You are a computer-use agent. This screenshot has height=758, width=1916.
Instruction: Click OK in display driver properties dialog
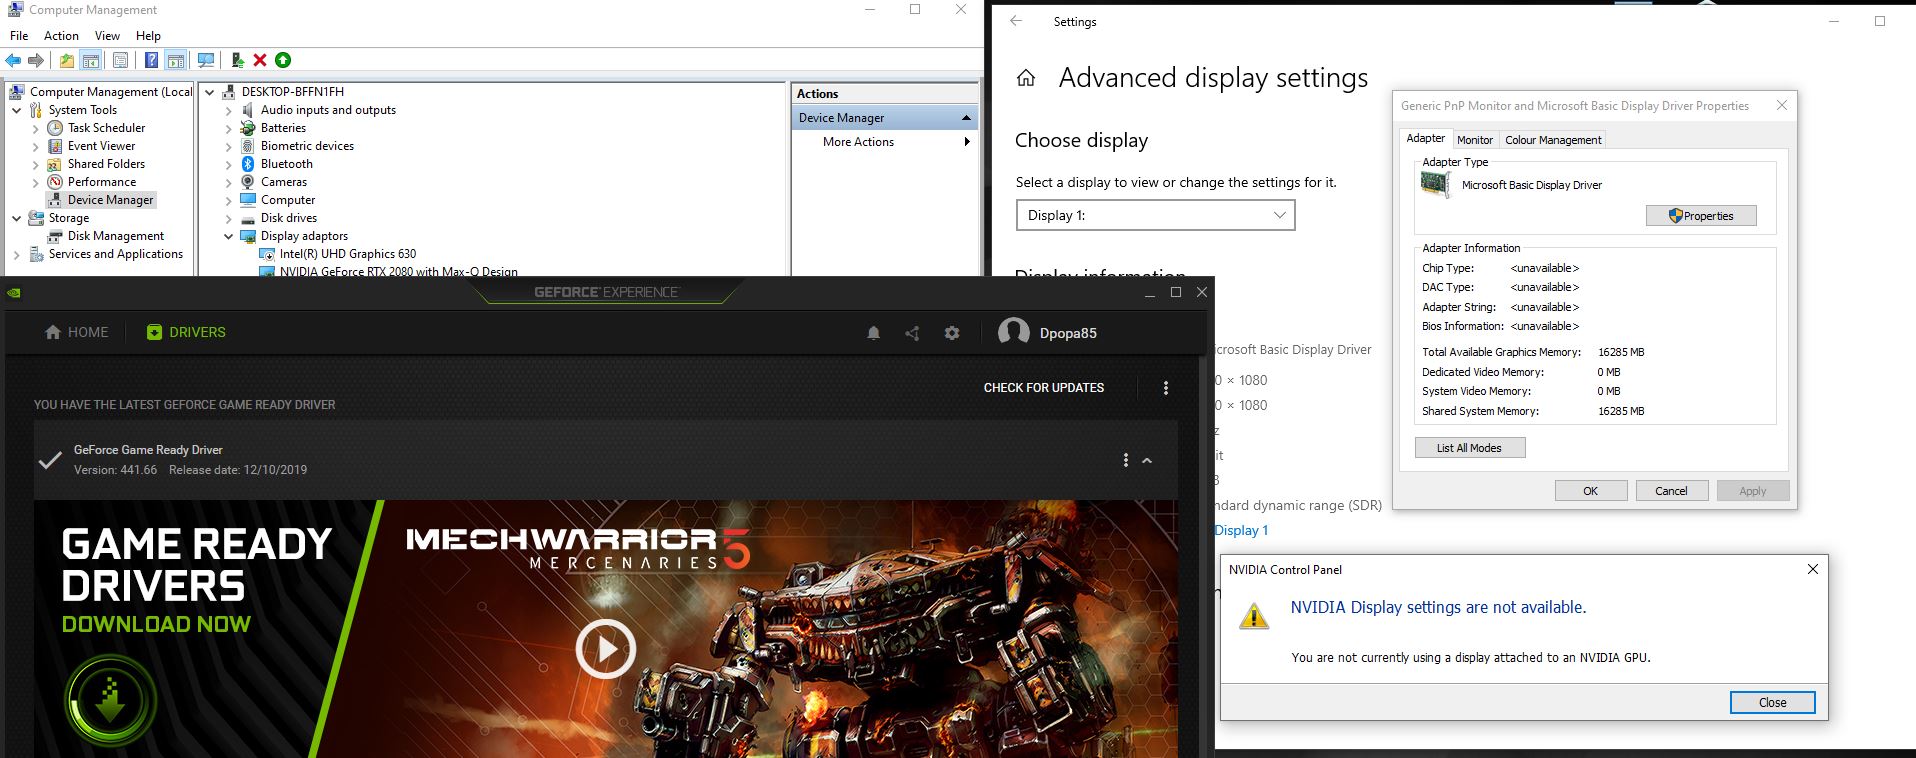(1590, 491)
